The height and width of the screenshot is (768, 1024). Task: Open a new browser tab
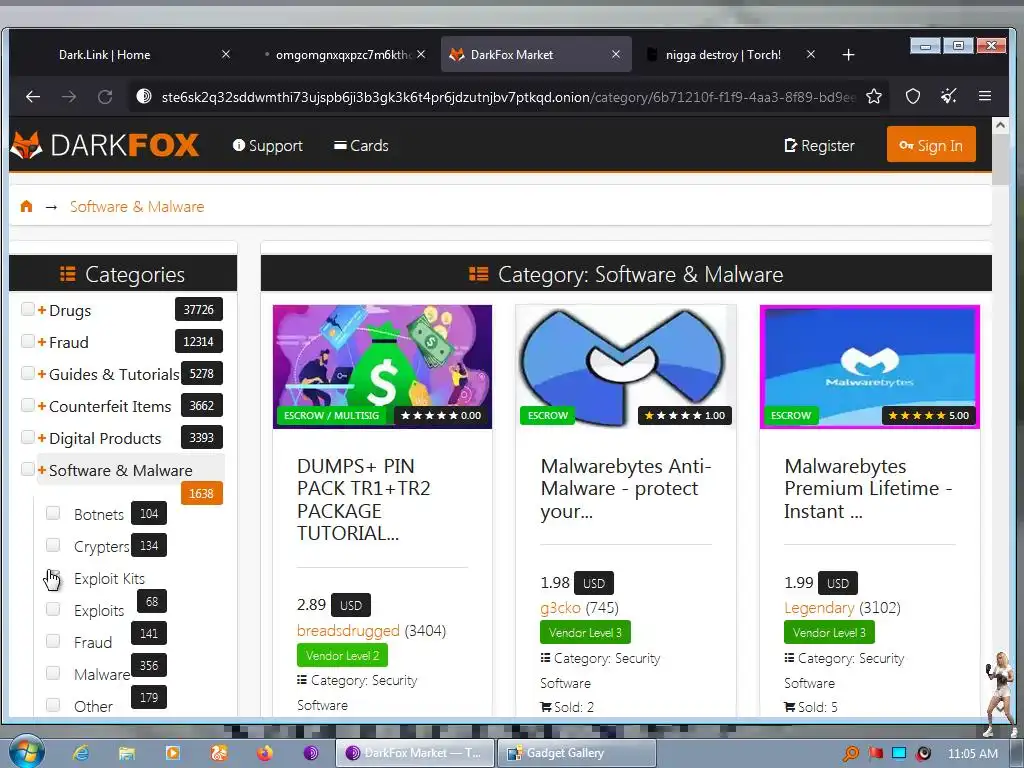[848, 55]
